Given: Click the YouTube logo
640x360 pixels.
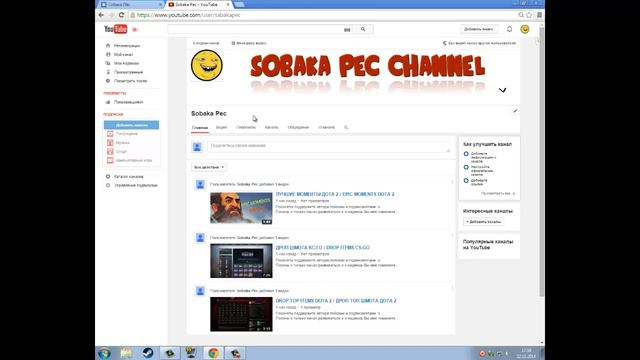Looking at the screenshot, I should click(x=116, y=29).
